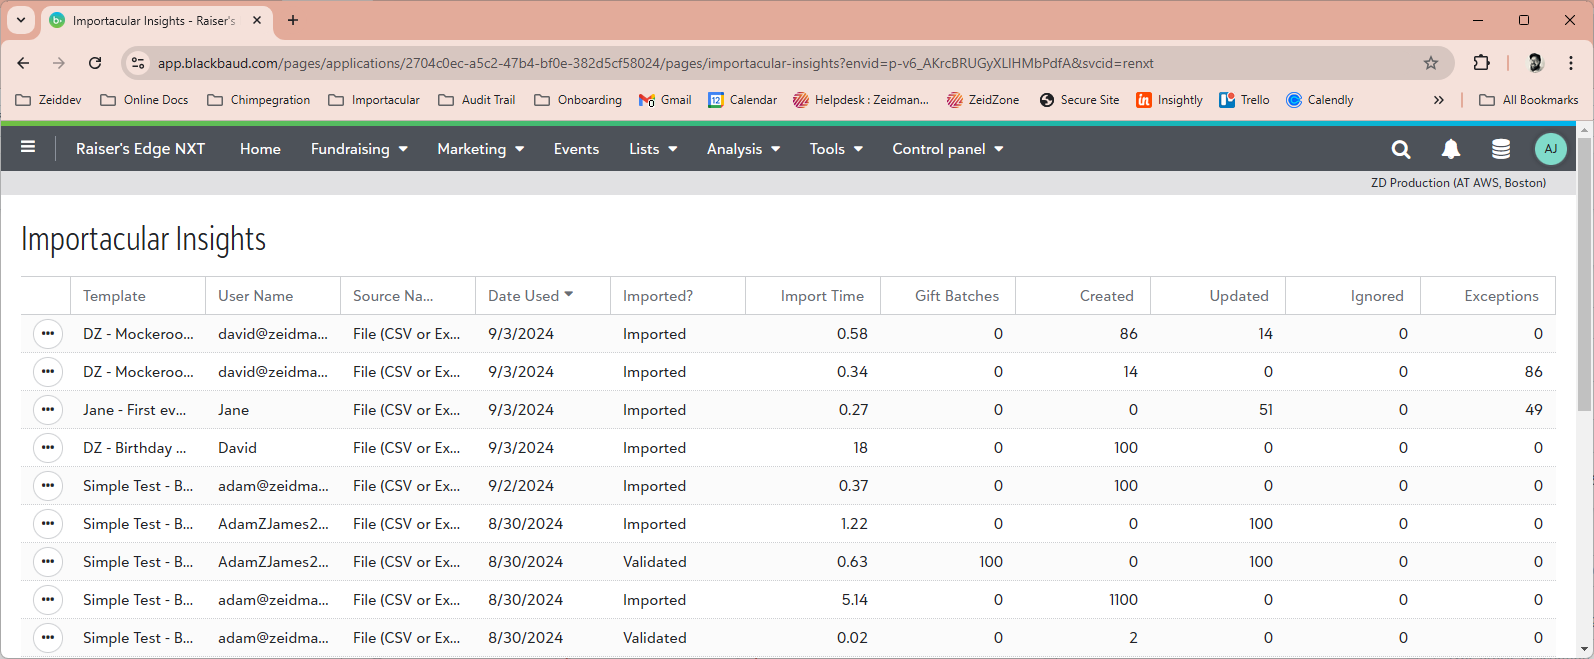Open the hamburger navigation menu
The image size is (1594, 659).
click(28, 148)
